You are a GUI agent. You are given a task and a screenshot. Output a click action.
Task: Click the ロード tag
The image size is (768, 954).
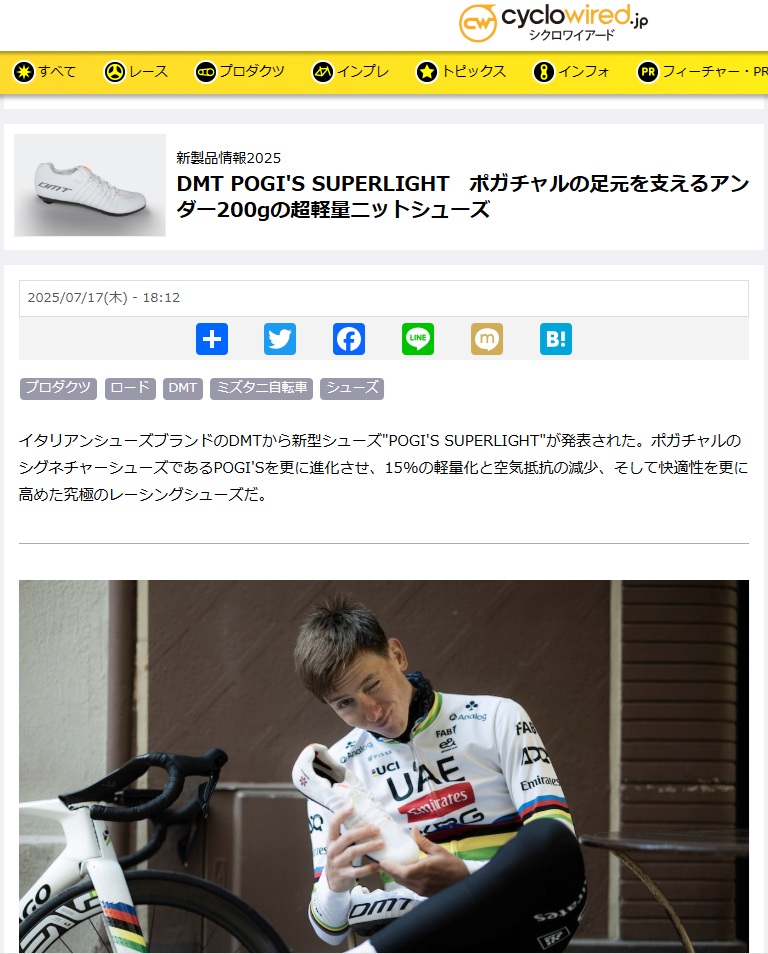pos(130,388)
